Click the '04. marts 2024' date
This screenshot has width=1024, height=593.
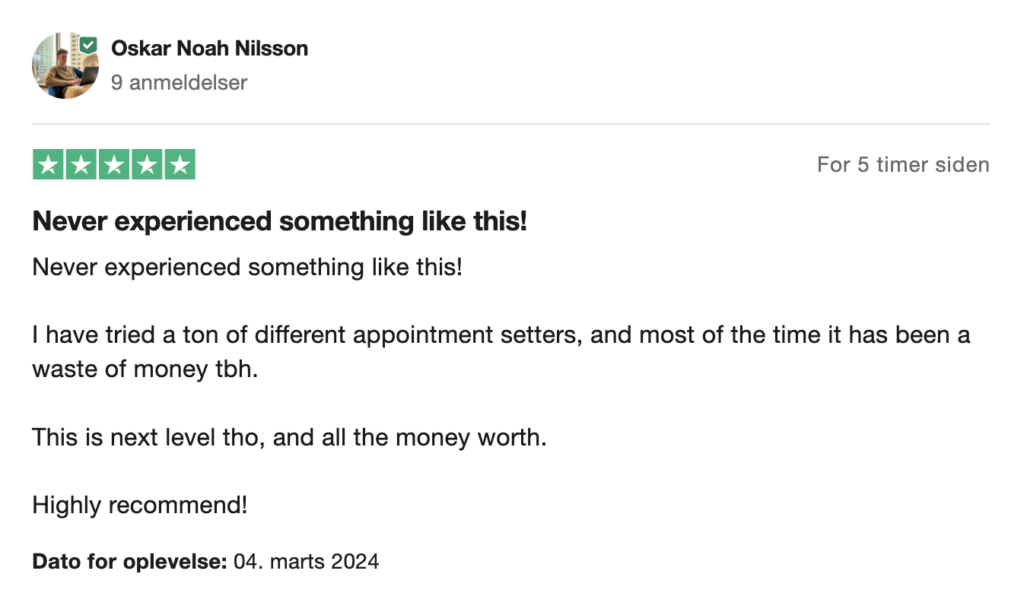coord(306,562)
